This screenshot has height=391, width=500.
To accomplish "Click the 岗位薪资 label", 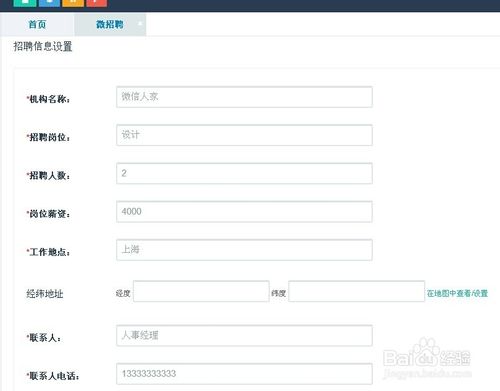I will coord(48,214).
